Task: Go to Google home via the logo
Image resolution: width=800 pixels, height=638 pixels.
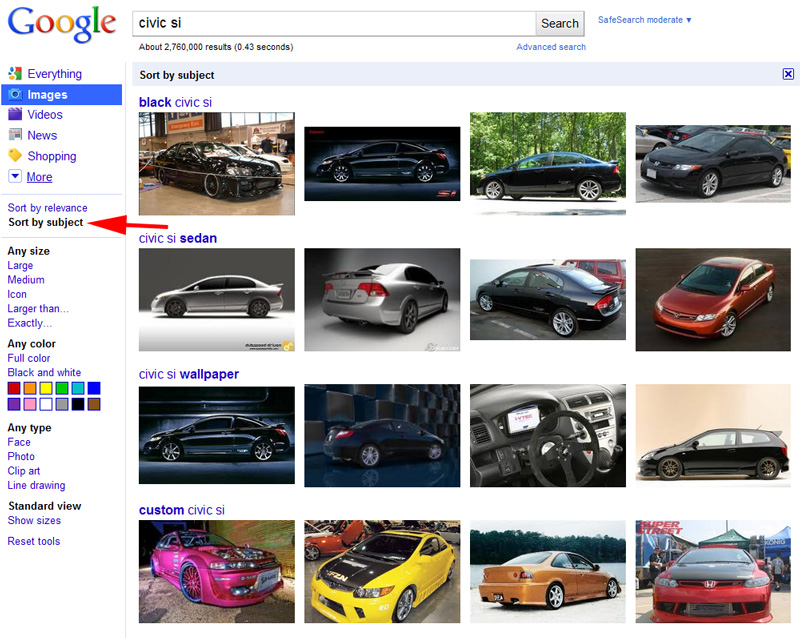Action: pyautogui.click(x=62, y=24)
